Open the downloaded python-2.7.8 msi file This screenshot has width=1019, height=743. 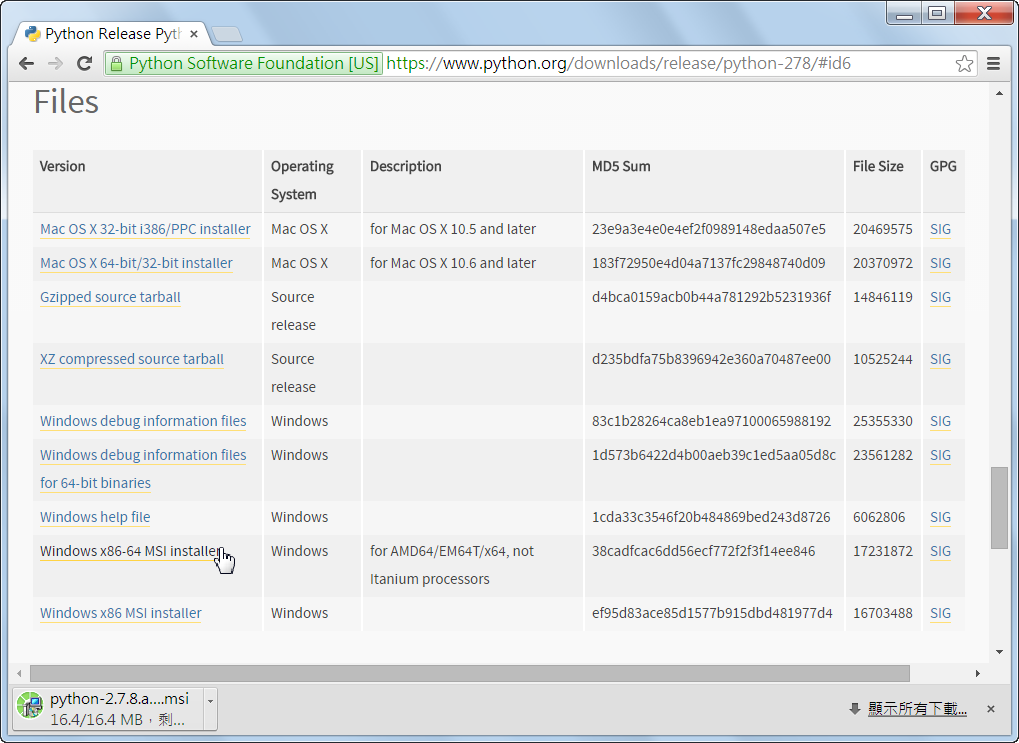[x=108, y=709]
